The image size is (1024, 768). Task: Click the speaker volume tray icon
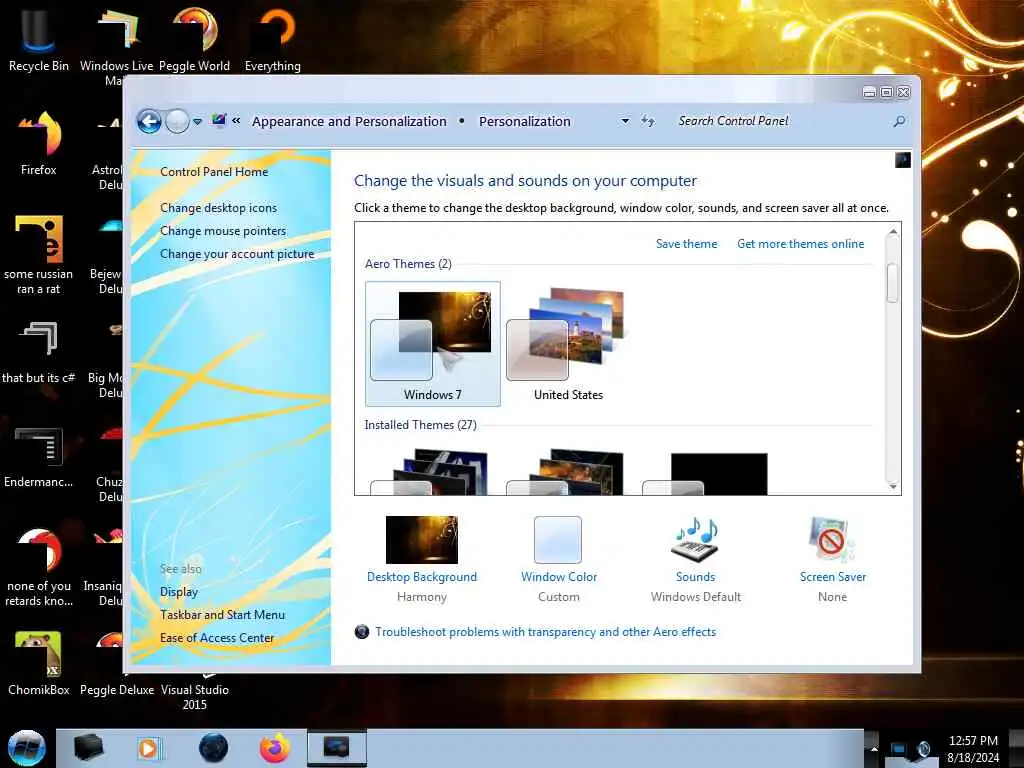tap(924, 749)
